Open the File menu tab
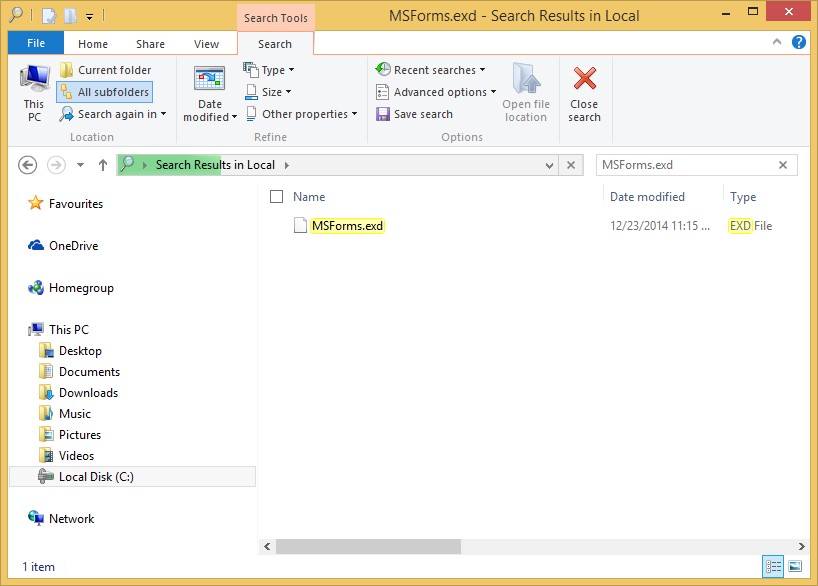 click(36, 43)
